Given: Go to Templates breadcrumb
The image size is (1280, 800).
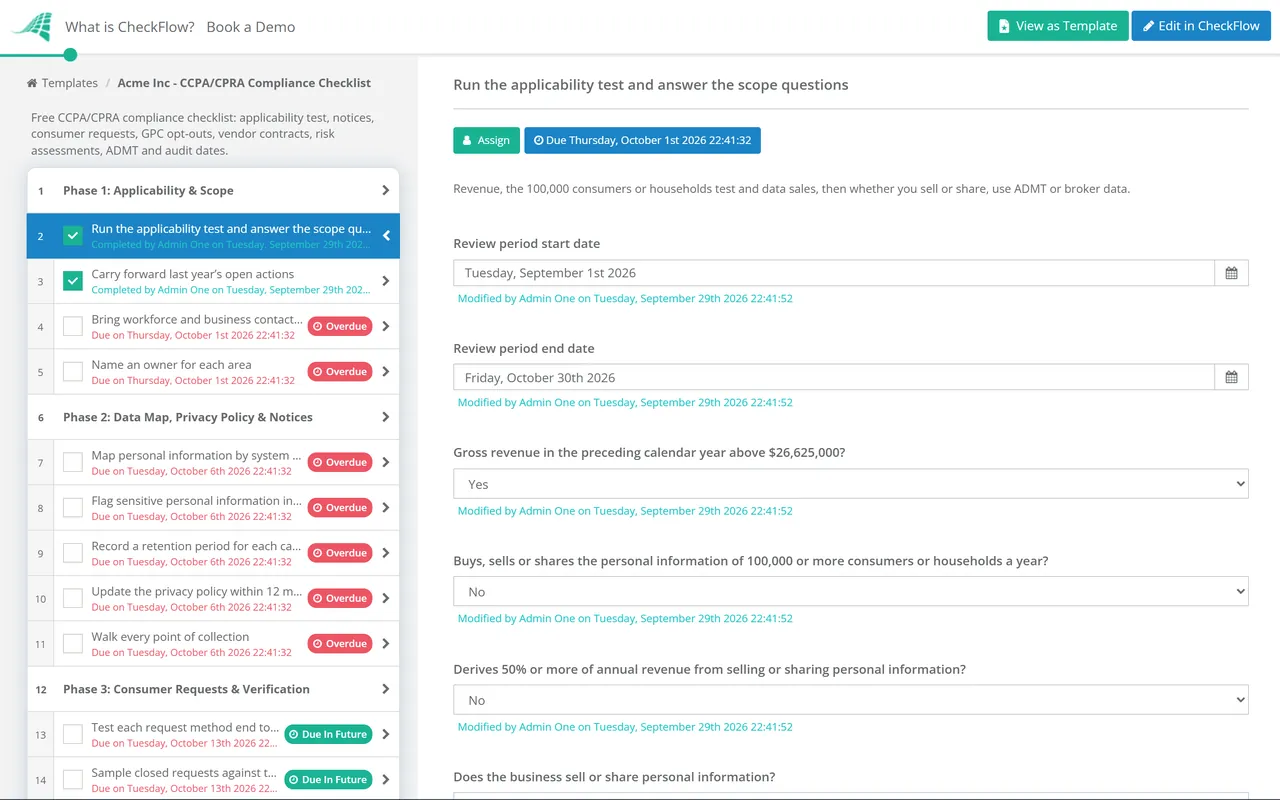Looking at the screenshot, I should point(69,83).
